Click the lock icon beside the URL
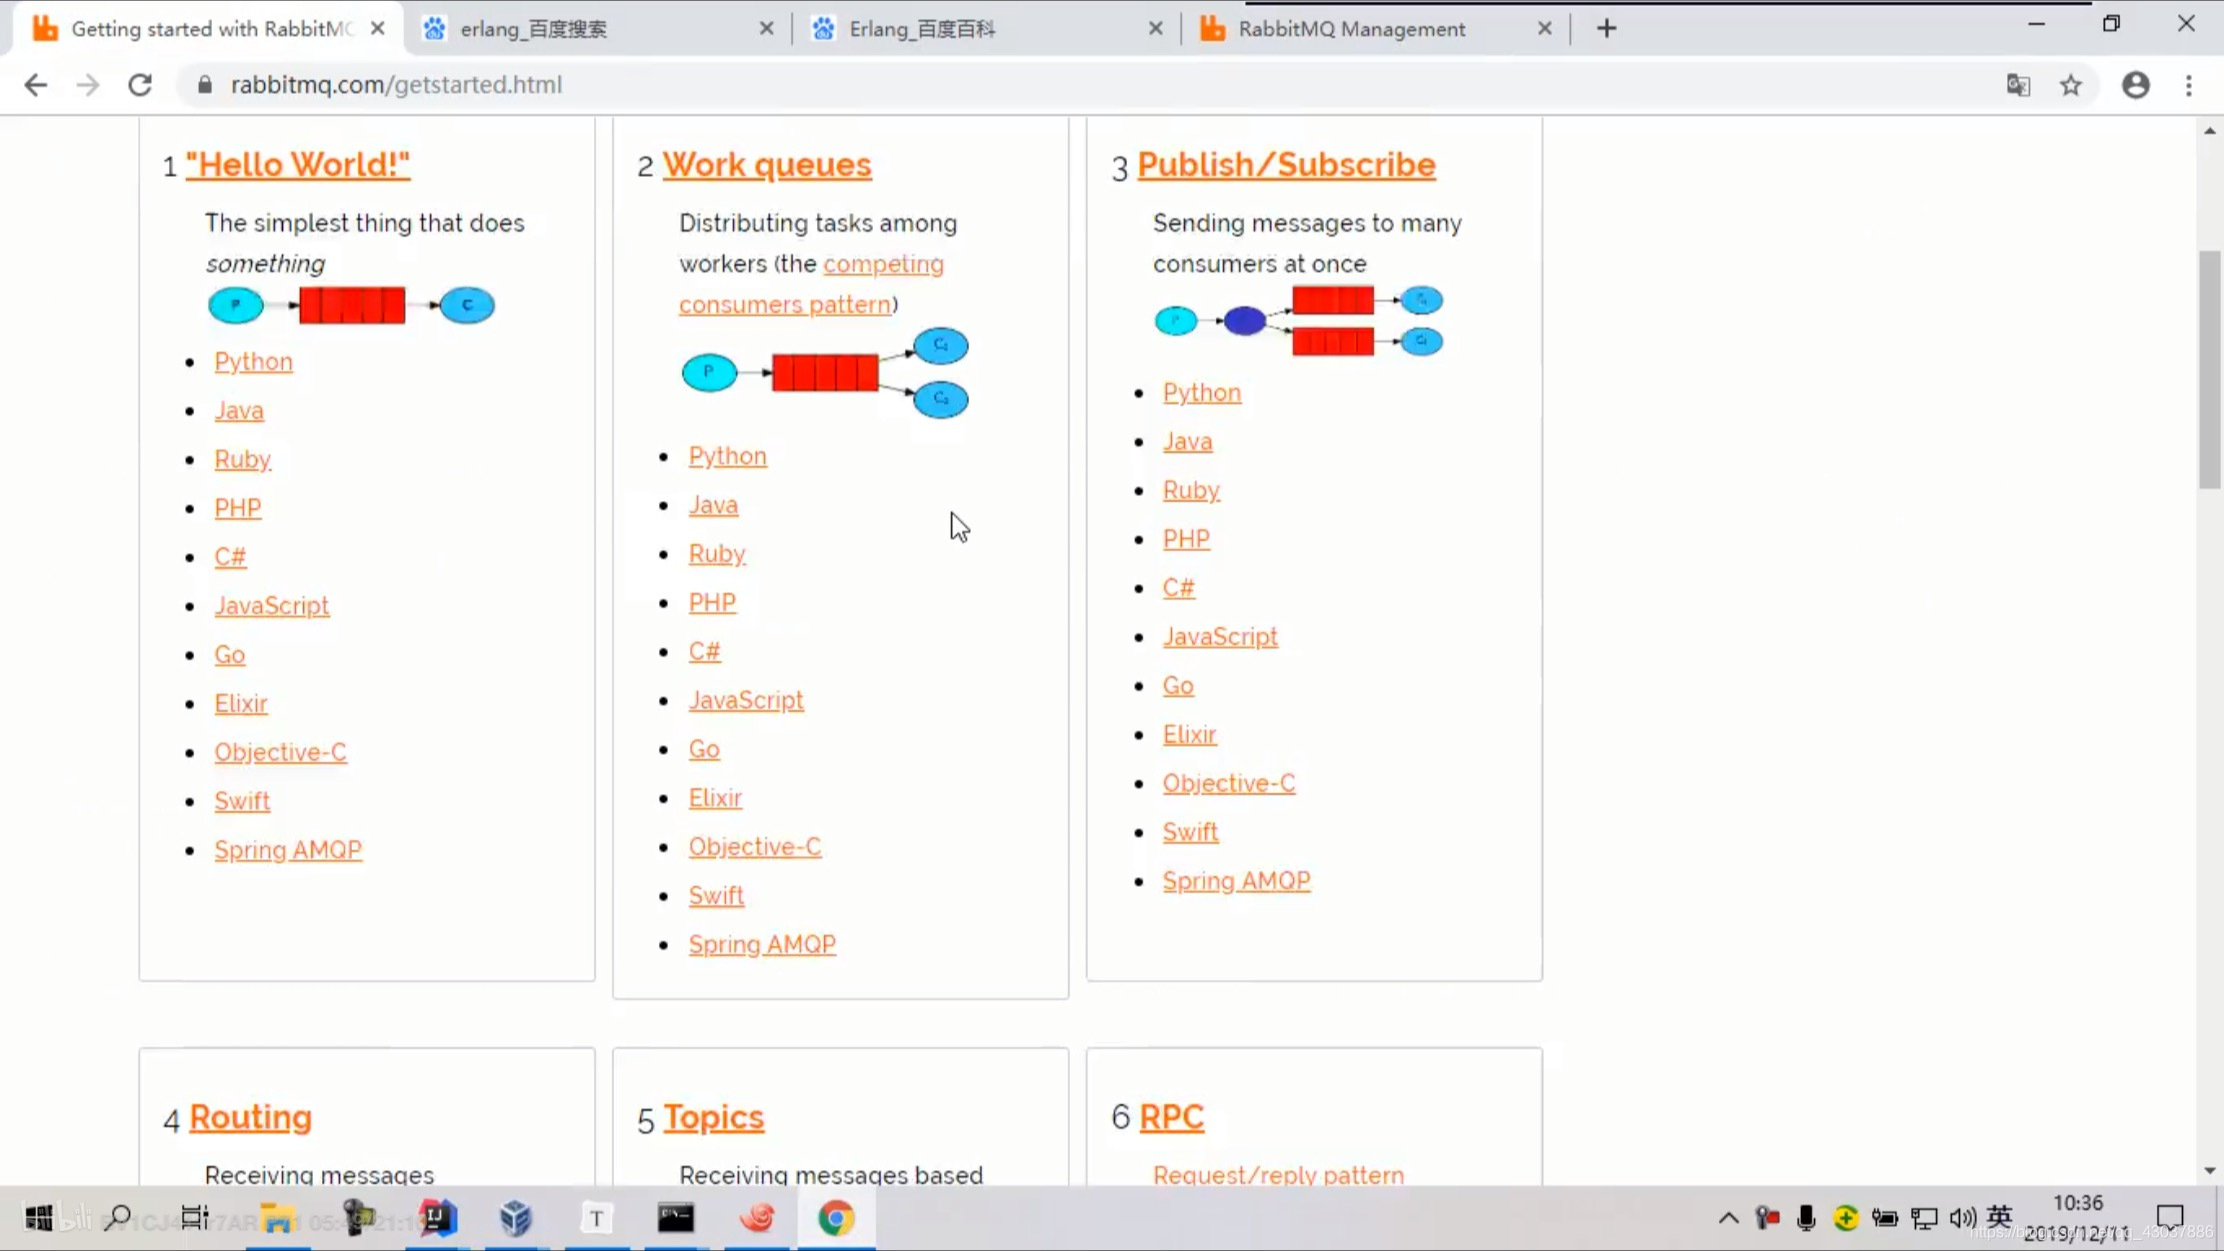The image size is (2224, 1251). click(x=205, y=85)
